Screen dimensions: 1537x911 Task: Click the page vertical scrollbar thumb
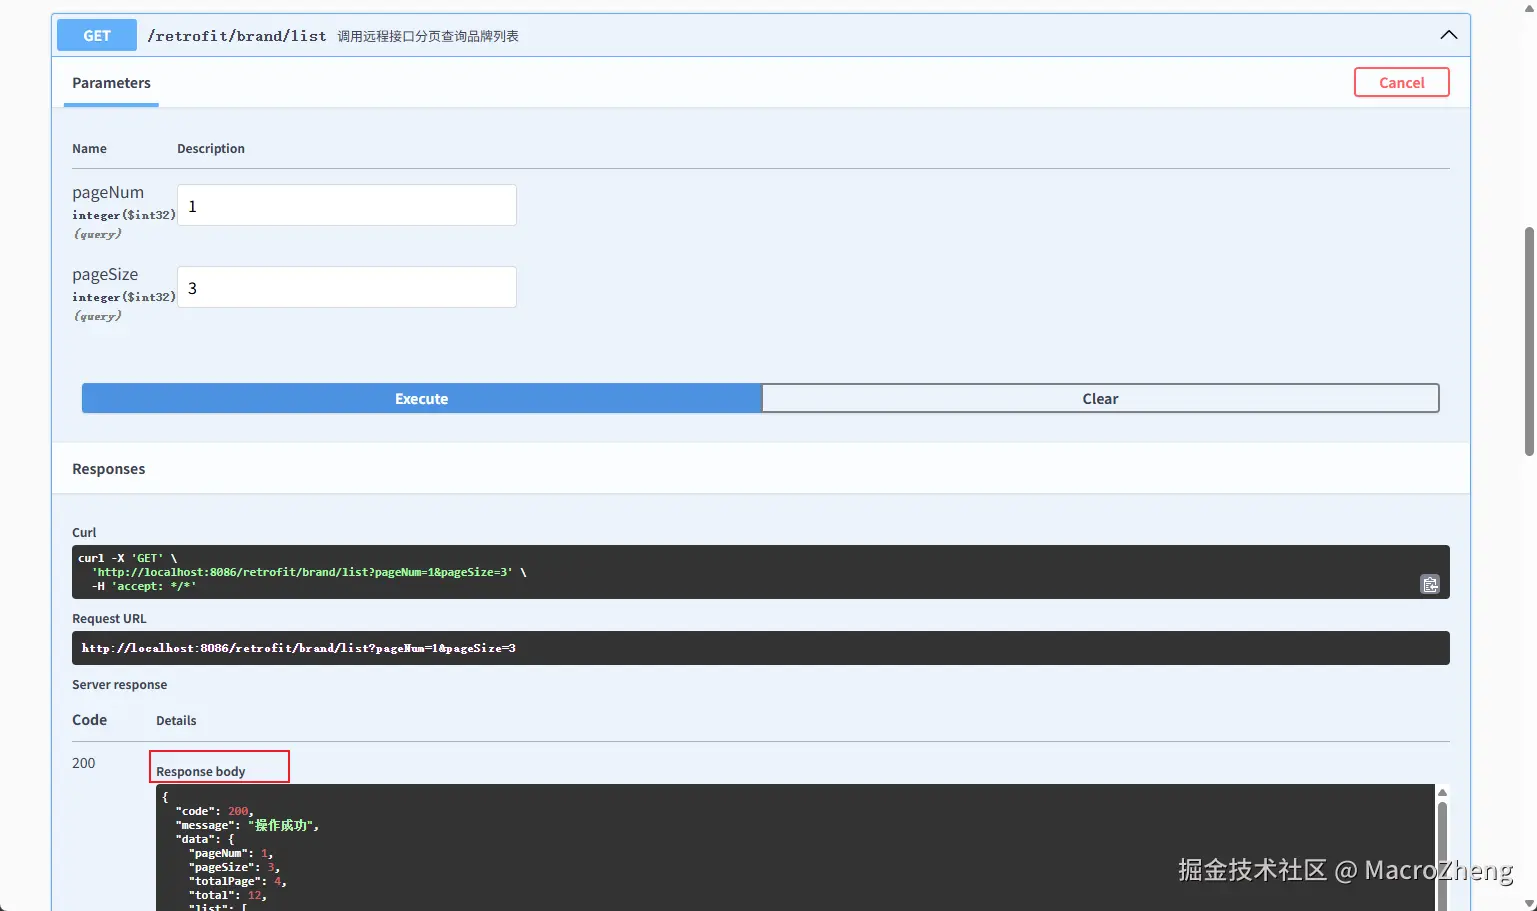pyautogui.click(x=1528, y=341)
